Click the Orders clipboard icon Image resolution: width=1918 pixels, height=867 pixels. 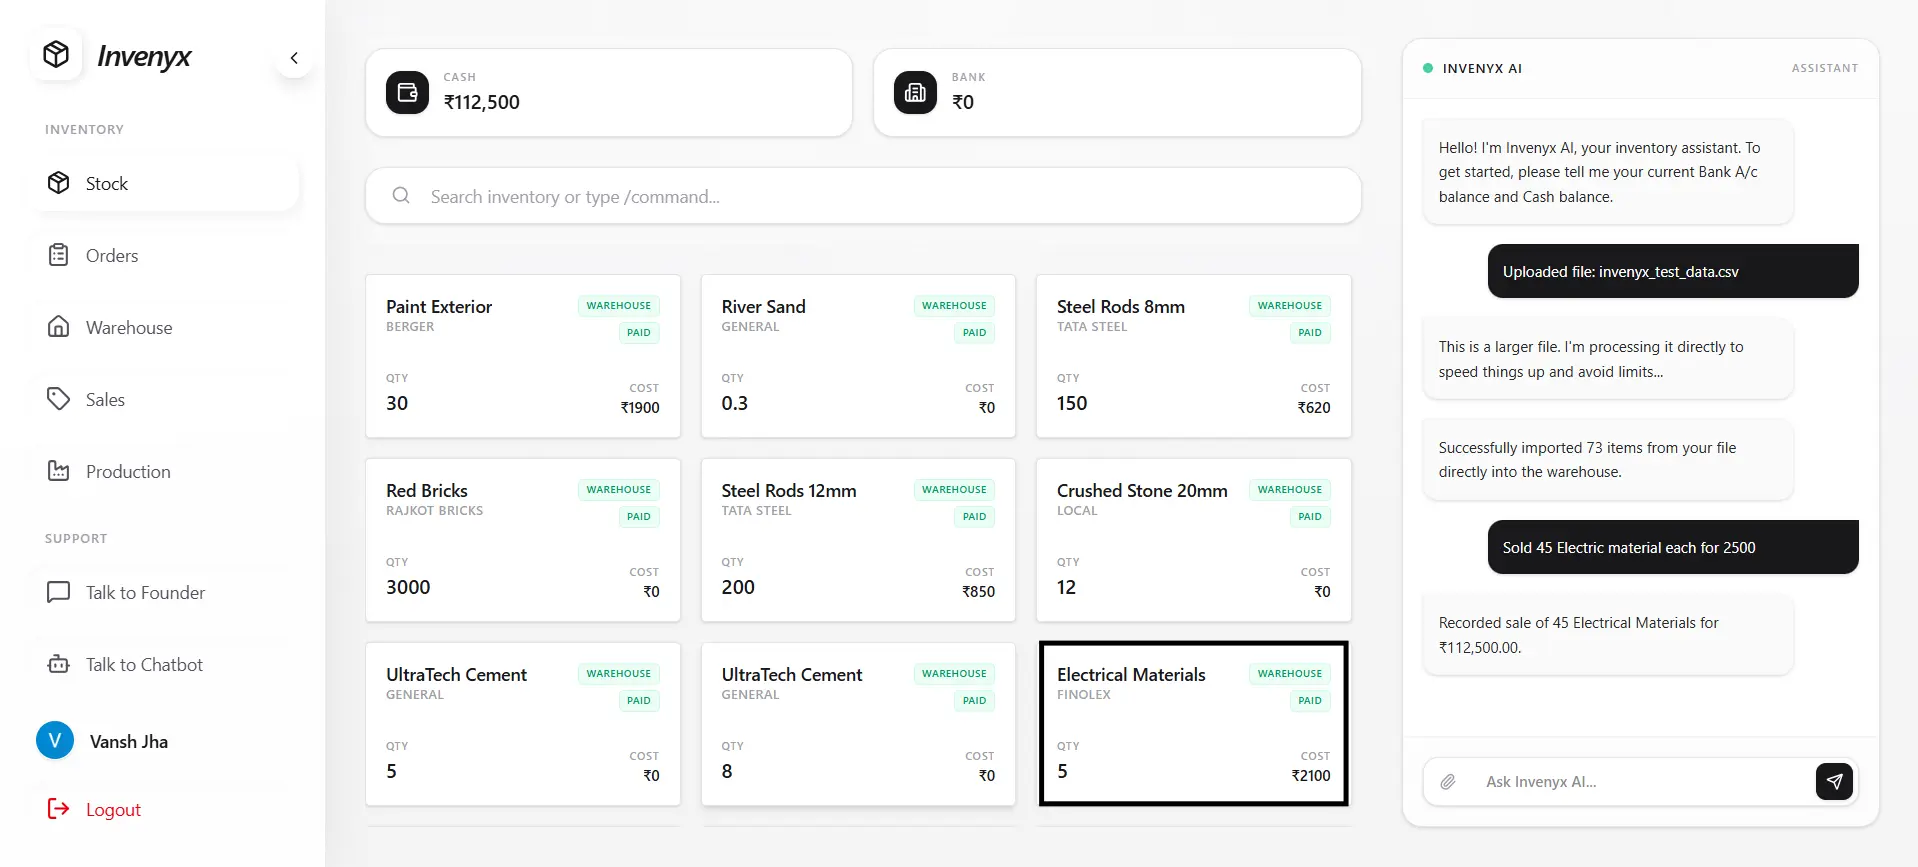59,255
